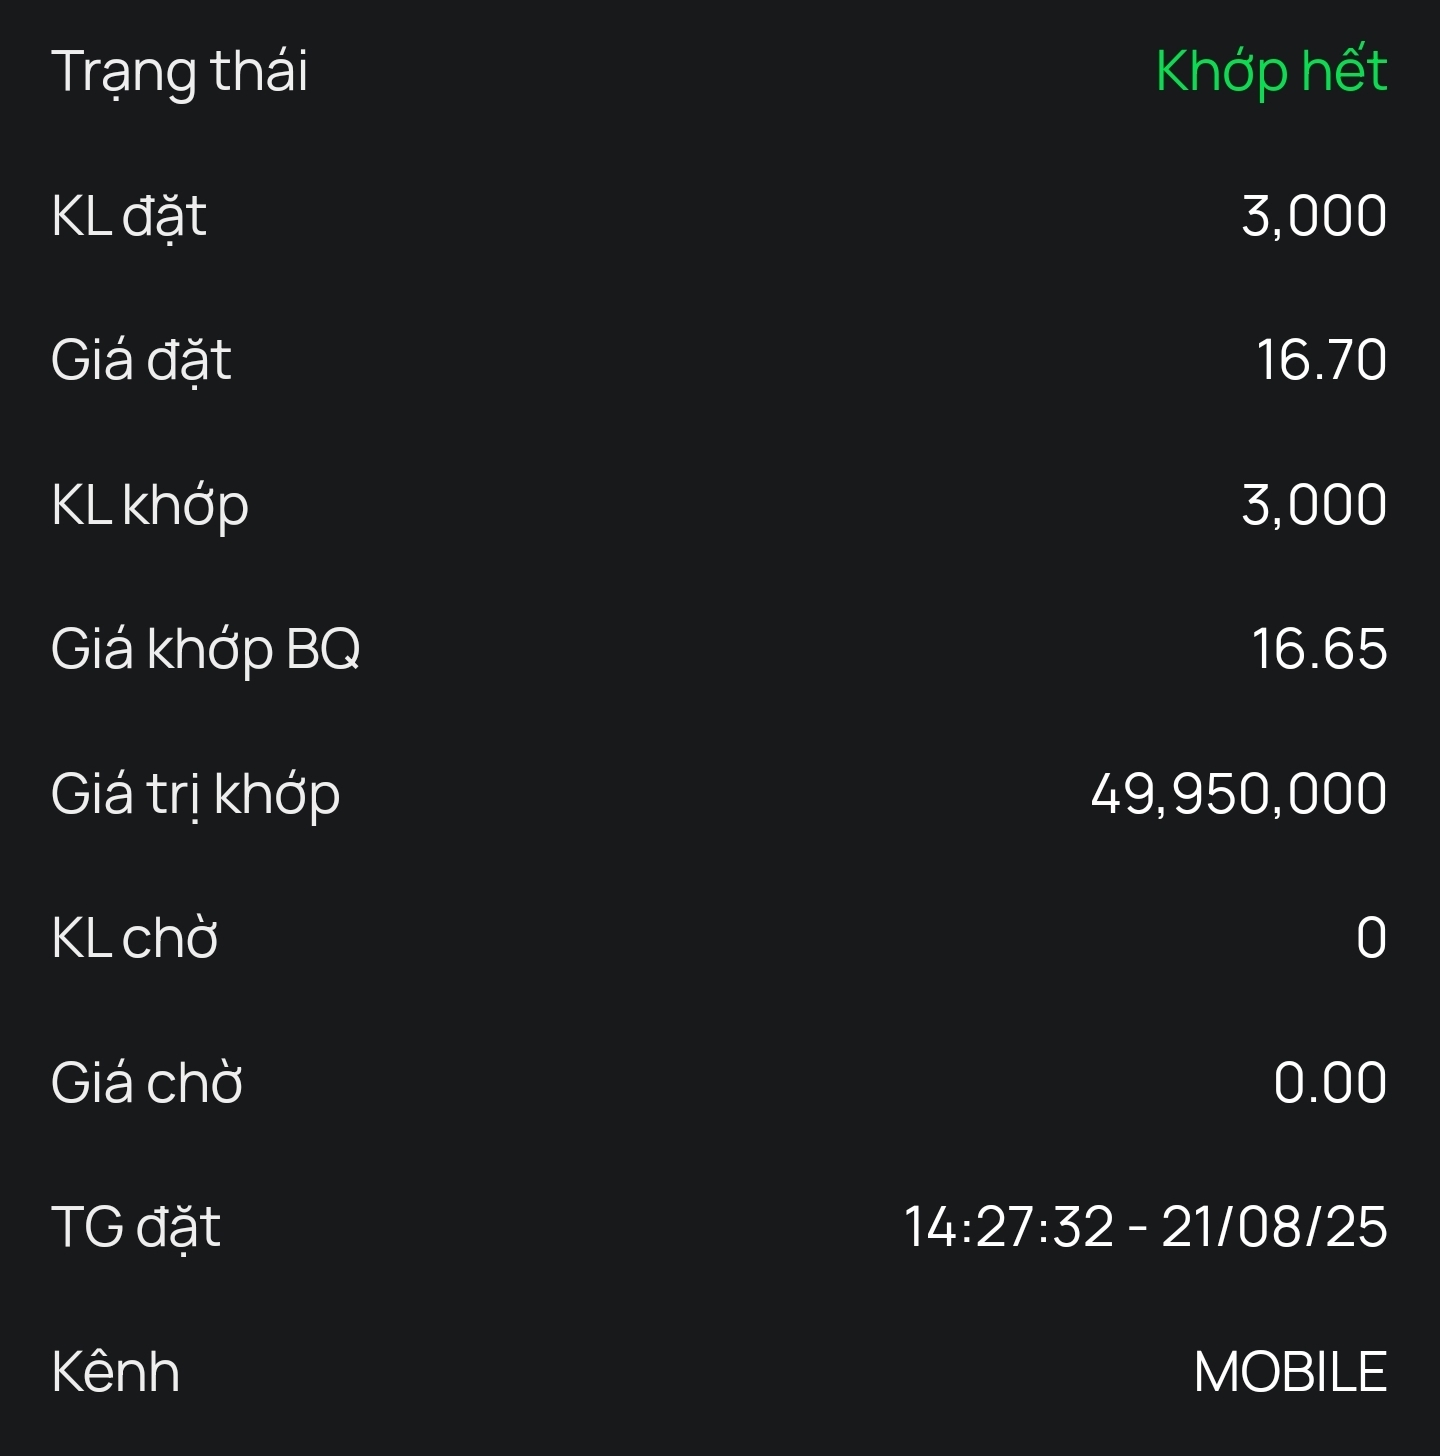1440x1456 pixels.
Task: Tap the green 'Khớp hết' status
Action: pos(1271,72)
